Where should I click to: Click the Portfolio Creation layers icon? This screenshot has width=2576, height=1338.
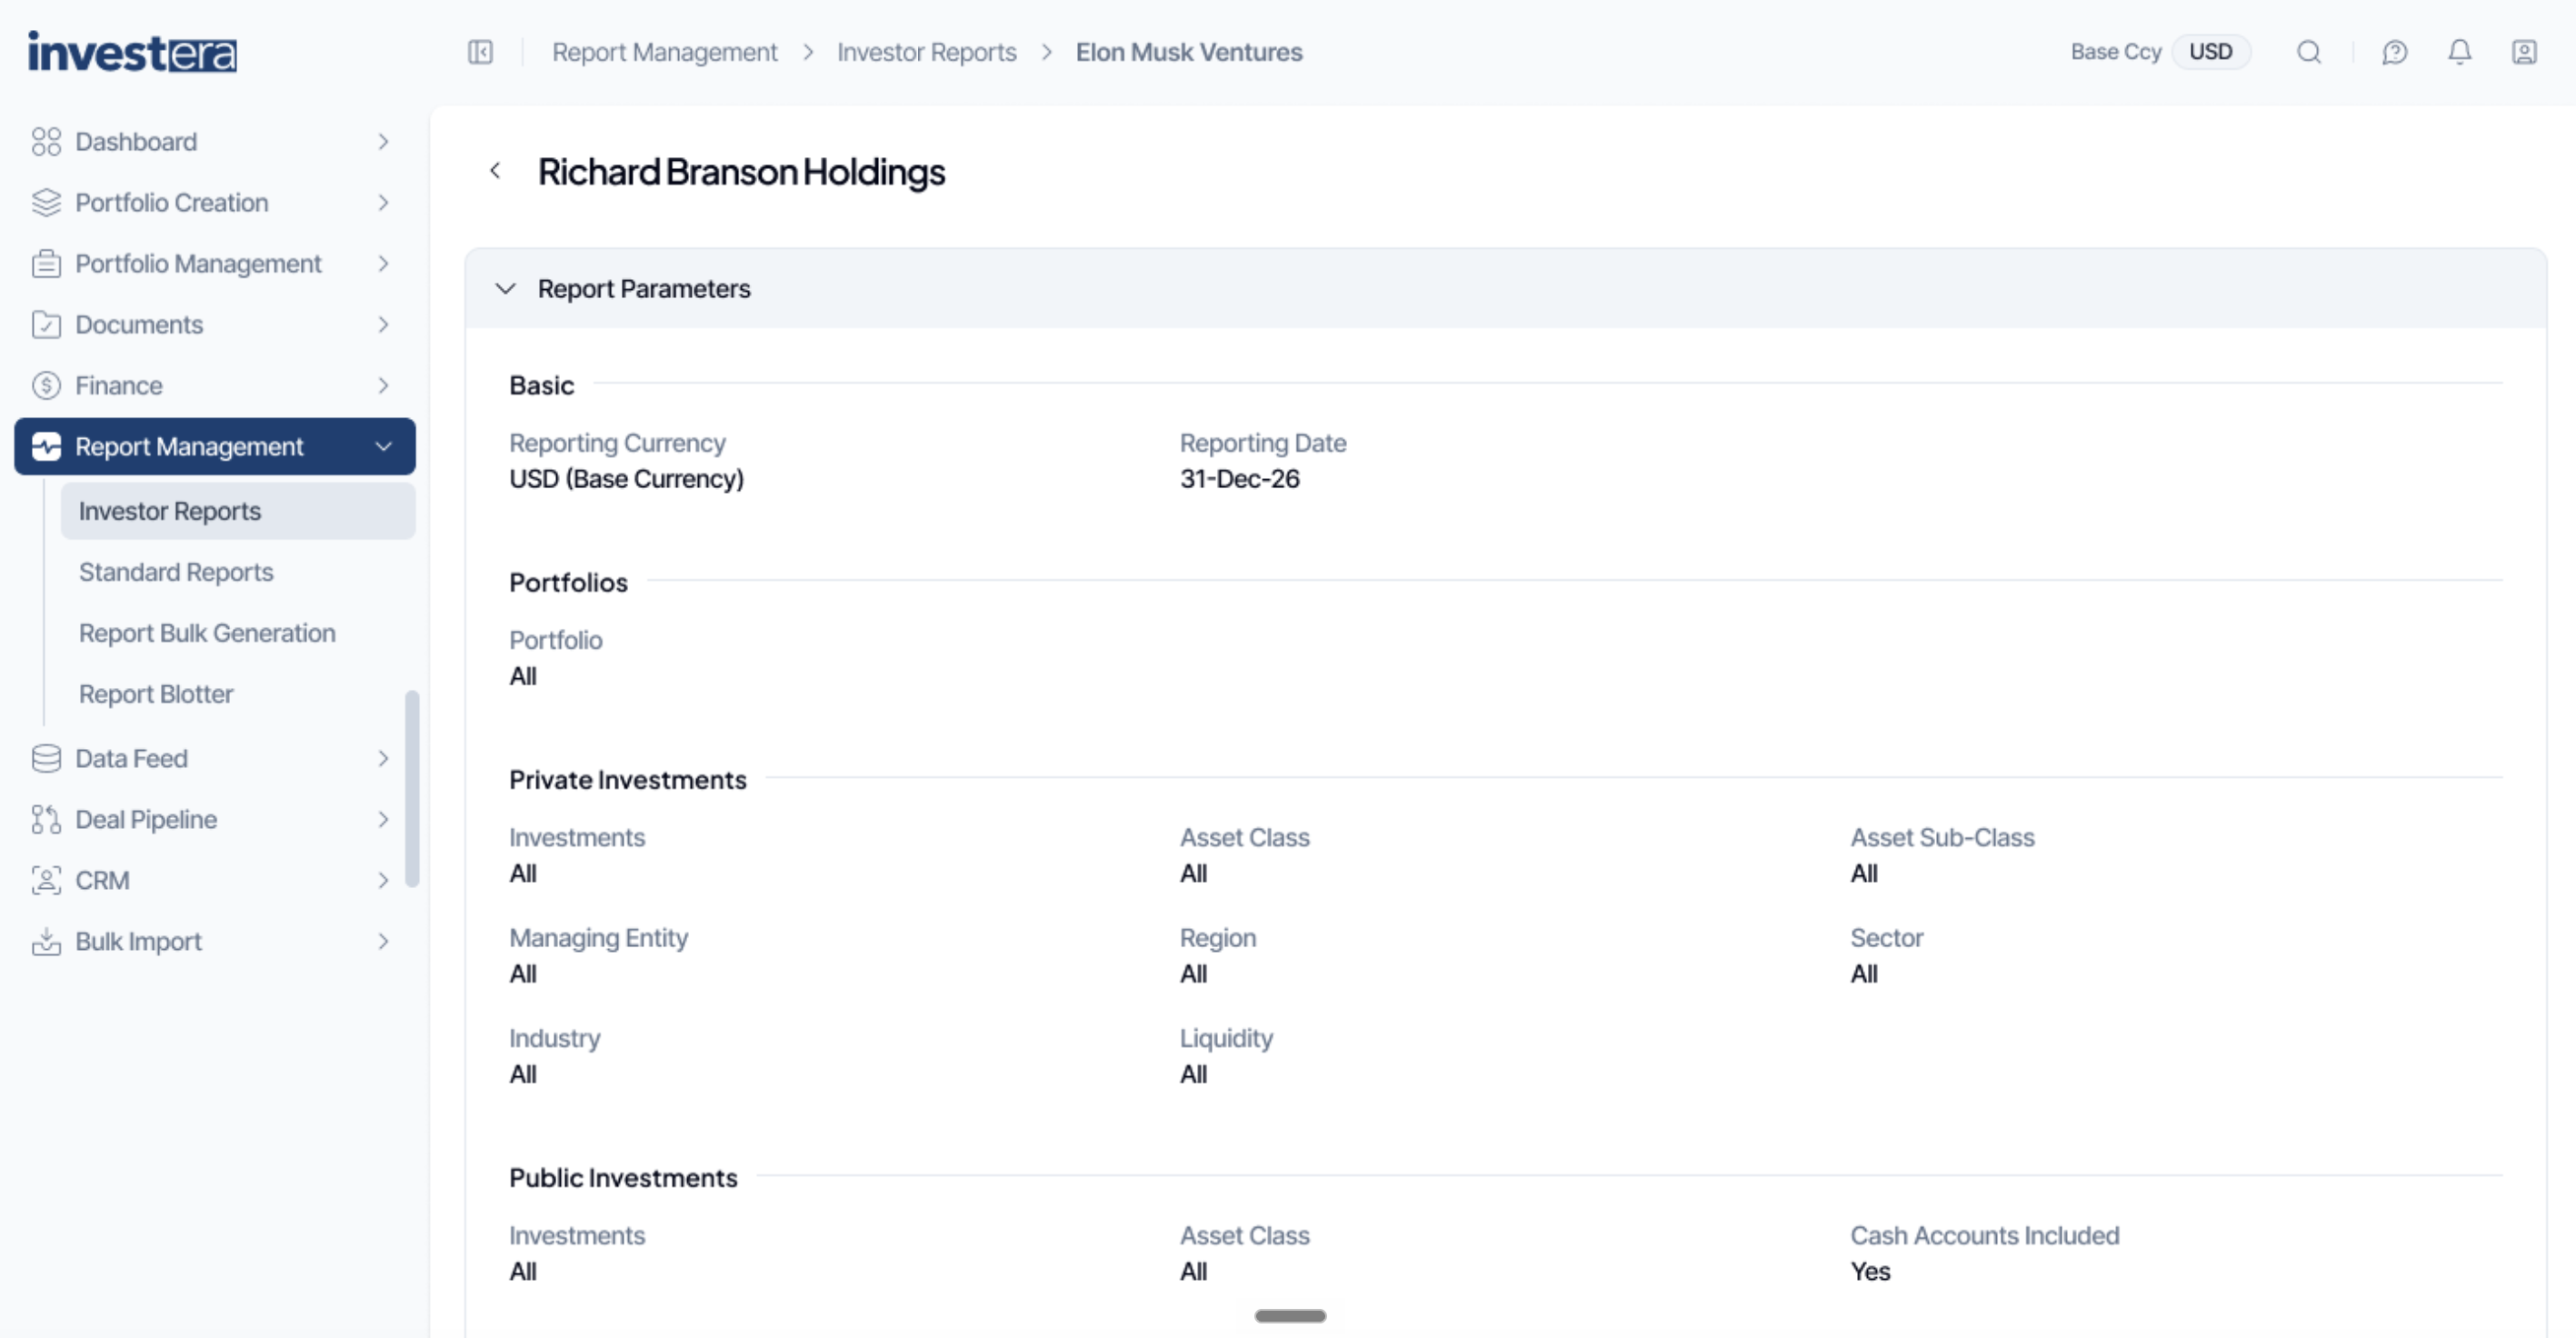[46, 203]
